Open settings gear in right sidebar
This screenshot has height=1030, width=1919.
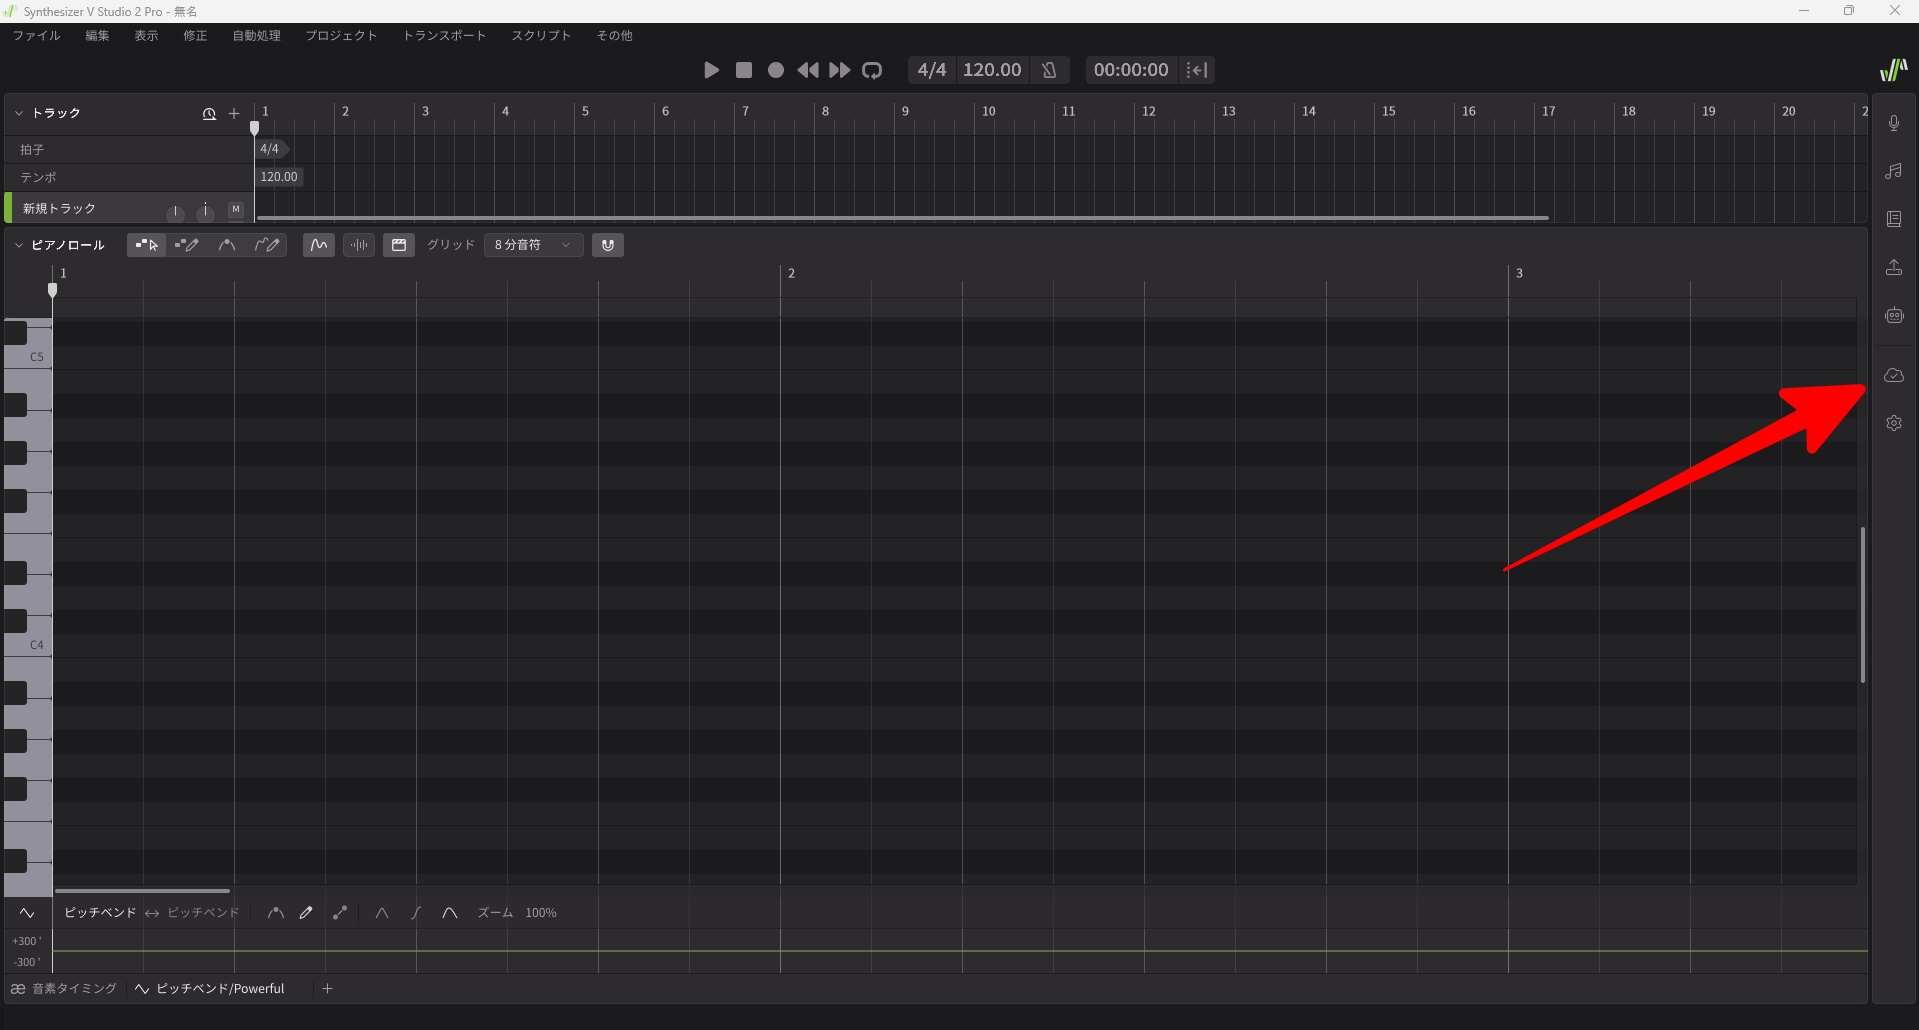click(x=1893, y=423)
